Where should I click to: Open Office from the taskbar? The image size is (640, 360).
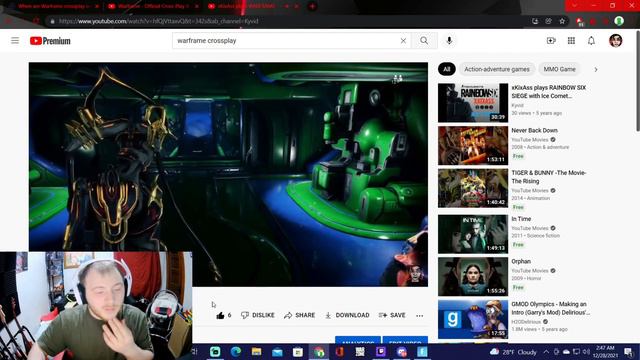tap(340, 351)
